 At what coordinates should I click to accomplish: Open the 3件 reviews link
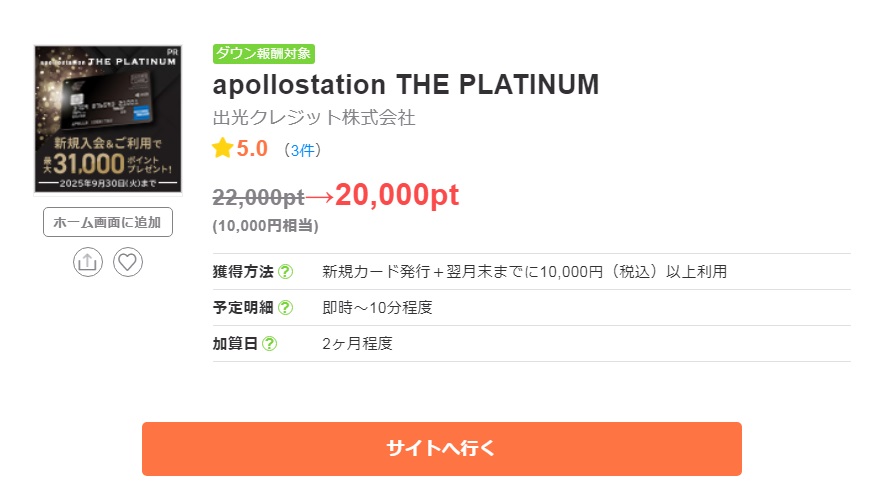click(302, 150)
